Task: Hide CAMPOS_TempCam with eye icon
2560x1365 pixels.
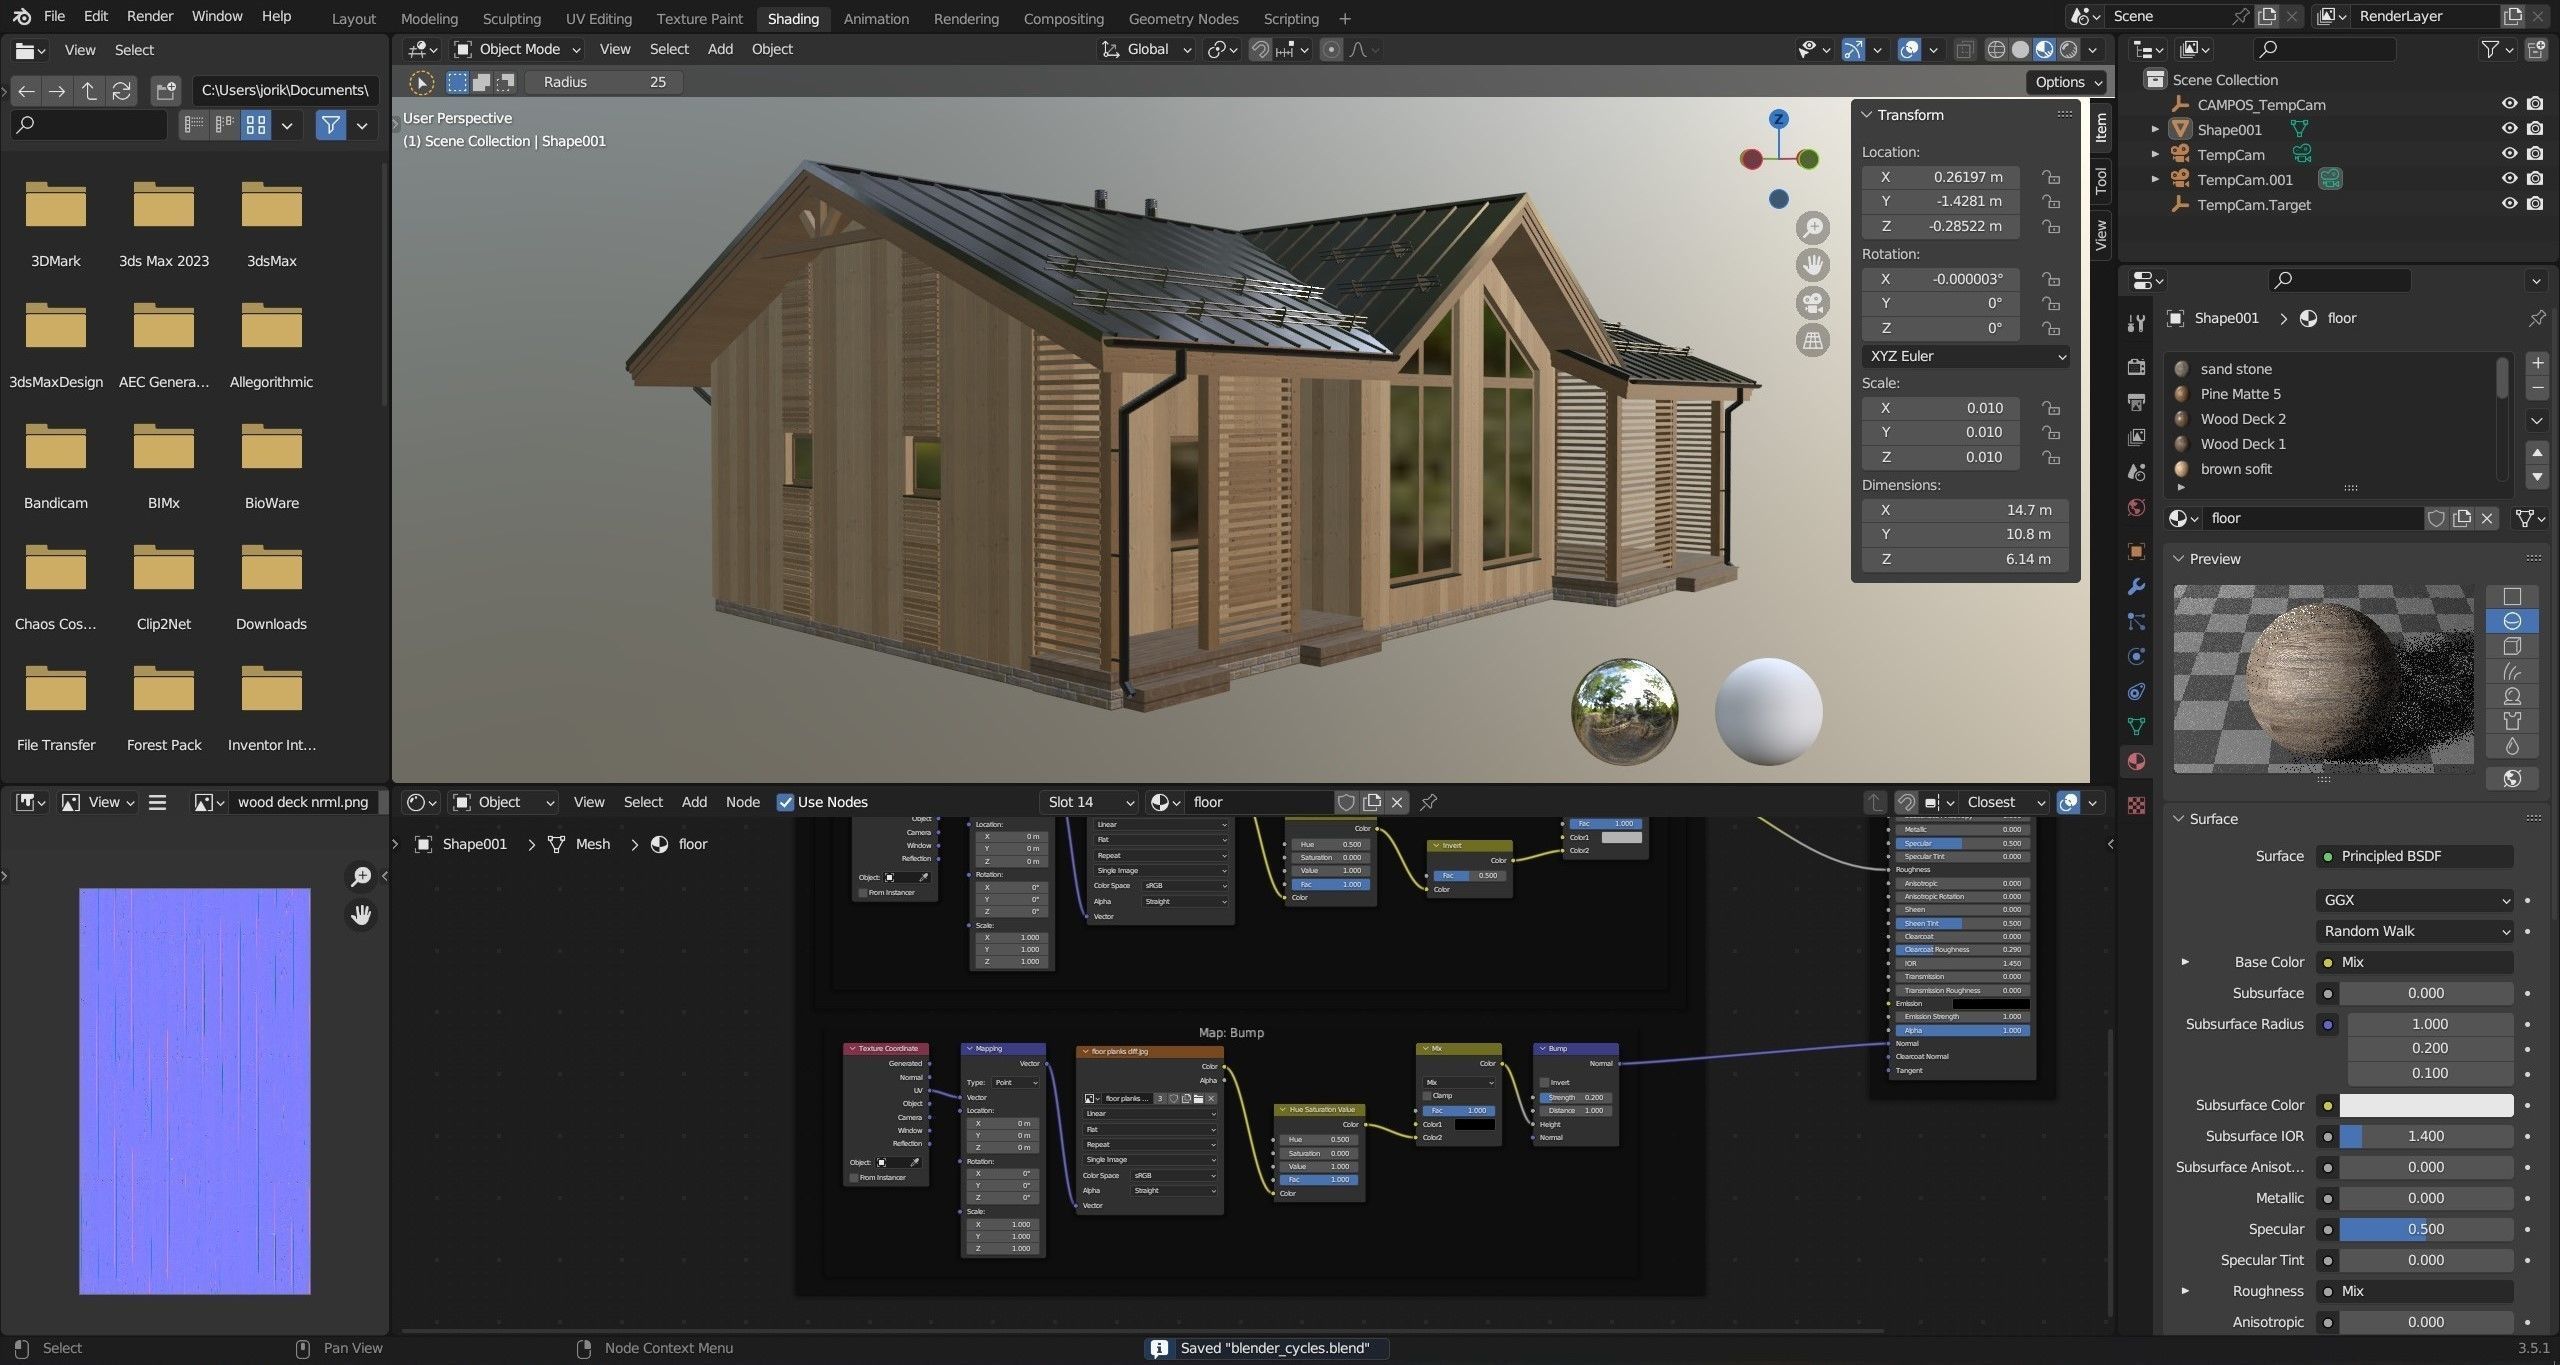Action: (x=2509, y=104)
